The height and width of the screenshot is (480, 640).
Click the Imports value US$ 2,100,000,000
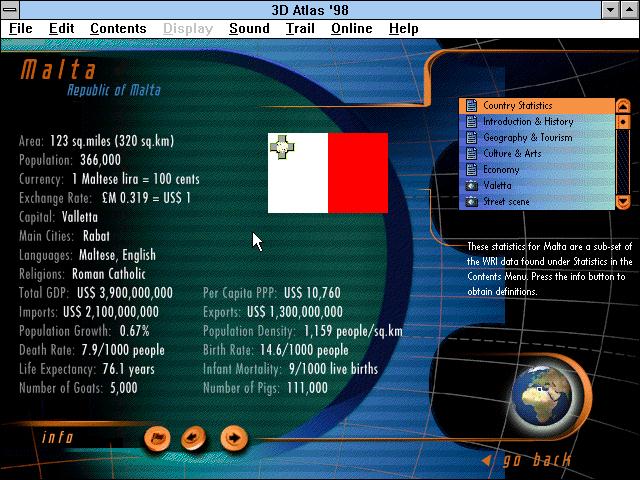111,312
